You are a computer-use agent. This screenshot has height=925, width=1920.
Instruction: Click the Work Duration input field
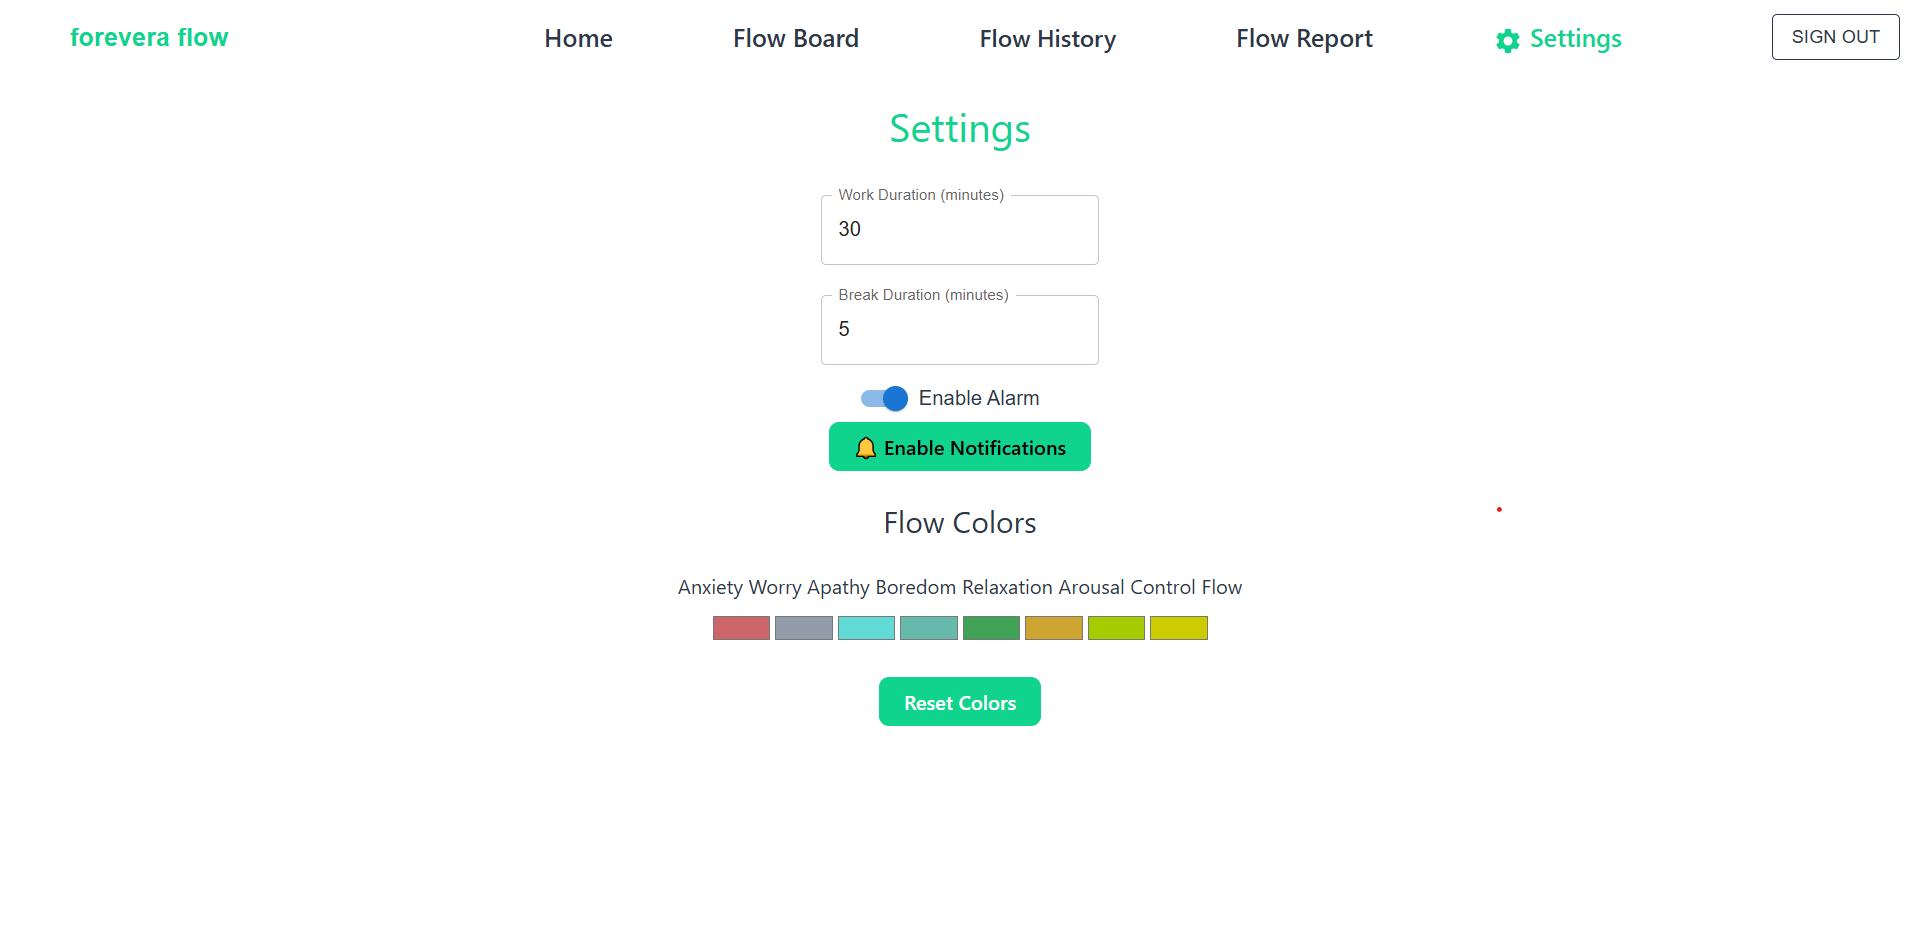click(x=959, y=229)
